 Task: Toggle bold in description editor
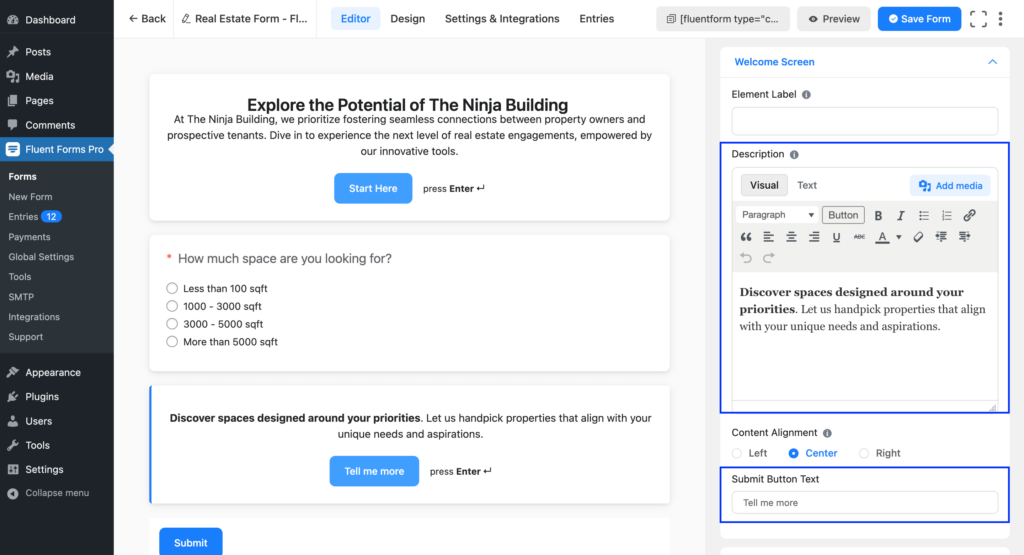click(878, 215)
